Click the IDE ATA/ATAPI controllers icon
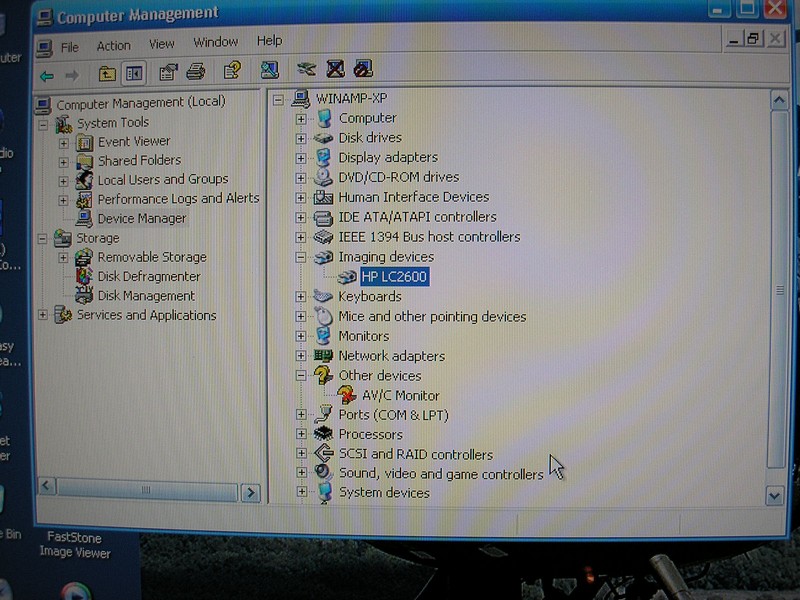The image size is (800, 600). [323, 217]
